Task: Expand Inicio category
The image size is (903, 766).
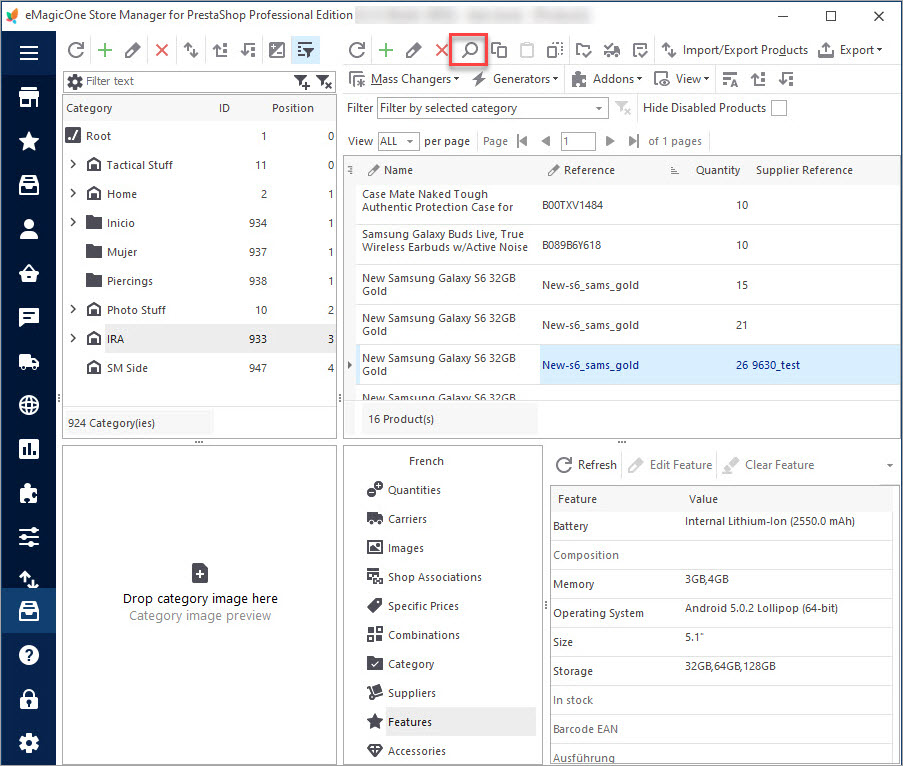Action: pyautogui.click(x=73, y=222)
